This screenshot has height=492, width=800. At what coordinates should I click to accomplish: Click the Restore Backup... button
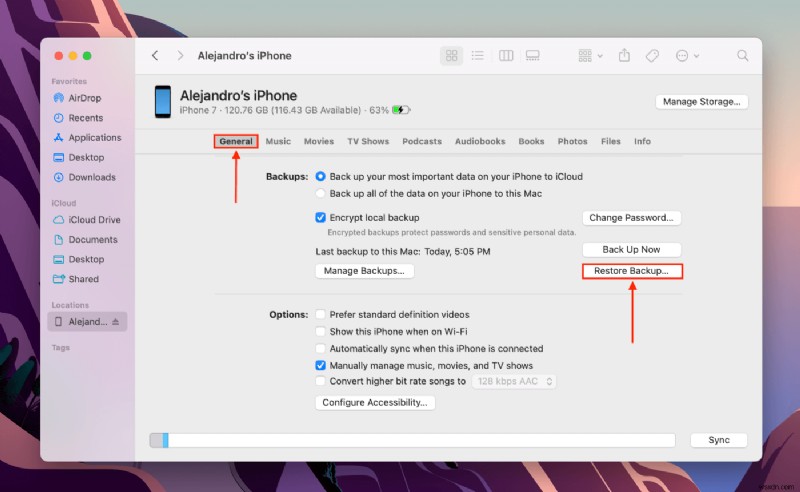(632, 271)
